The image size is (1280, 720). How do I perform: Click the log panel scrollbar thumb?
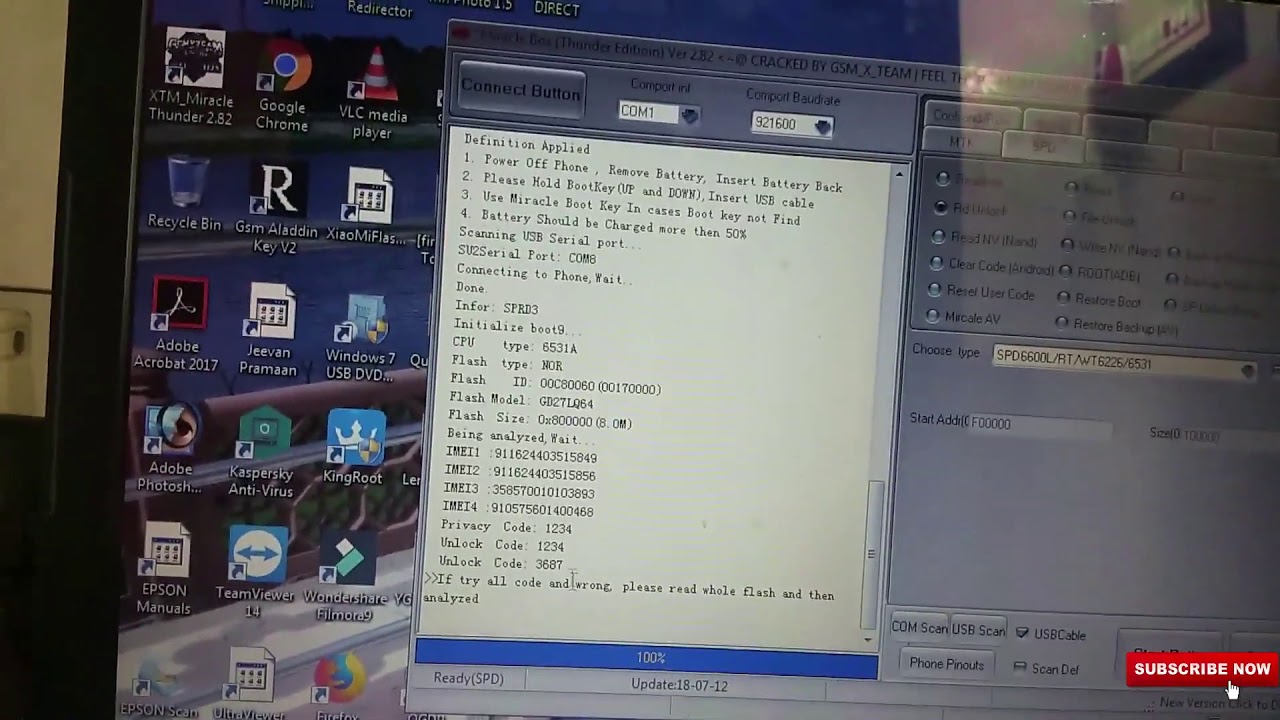point(873,555)
